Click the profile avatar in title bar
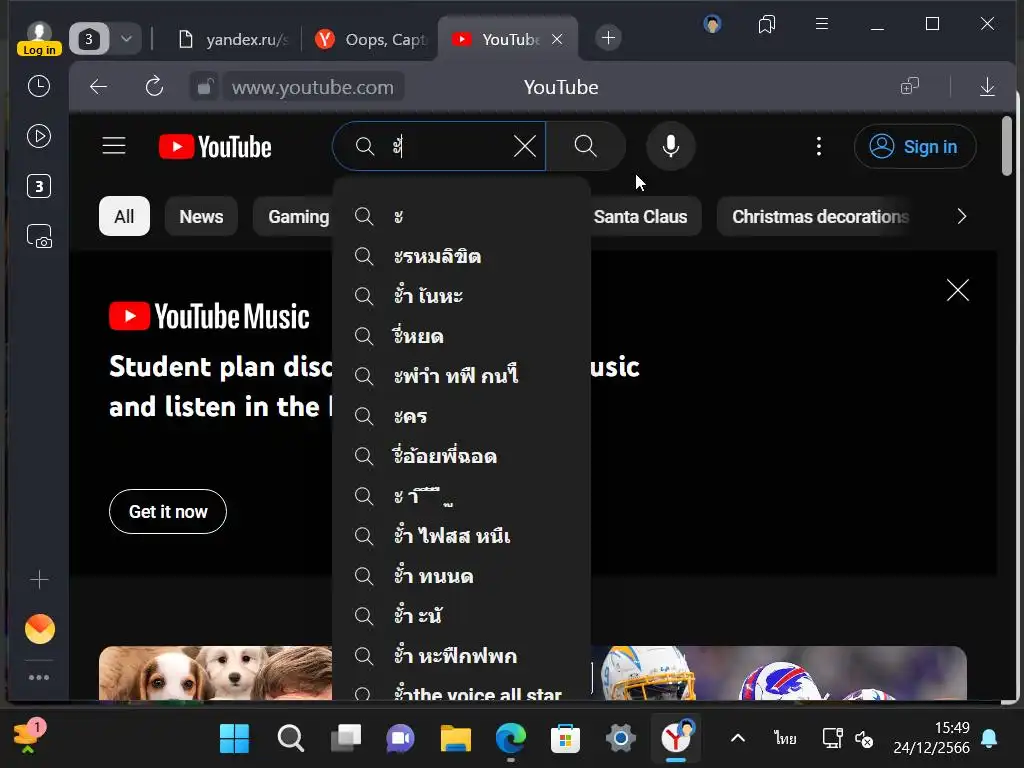The image size is (1024, 768). pos(712,24)
